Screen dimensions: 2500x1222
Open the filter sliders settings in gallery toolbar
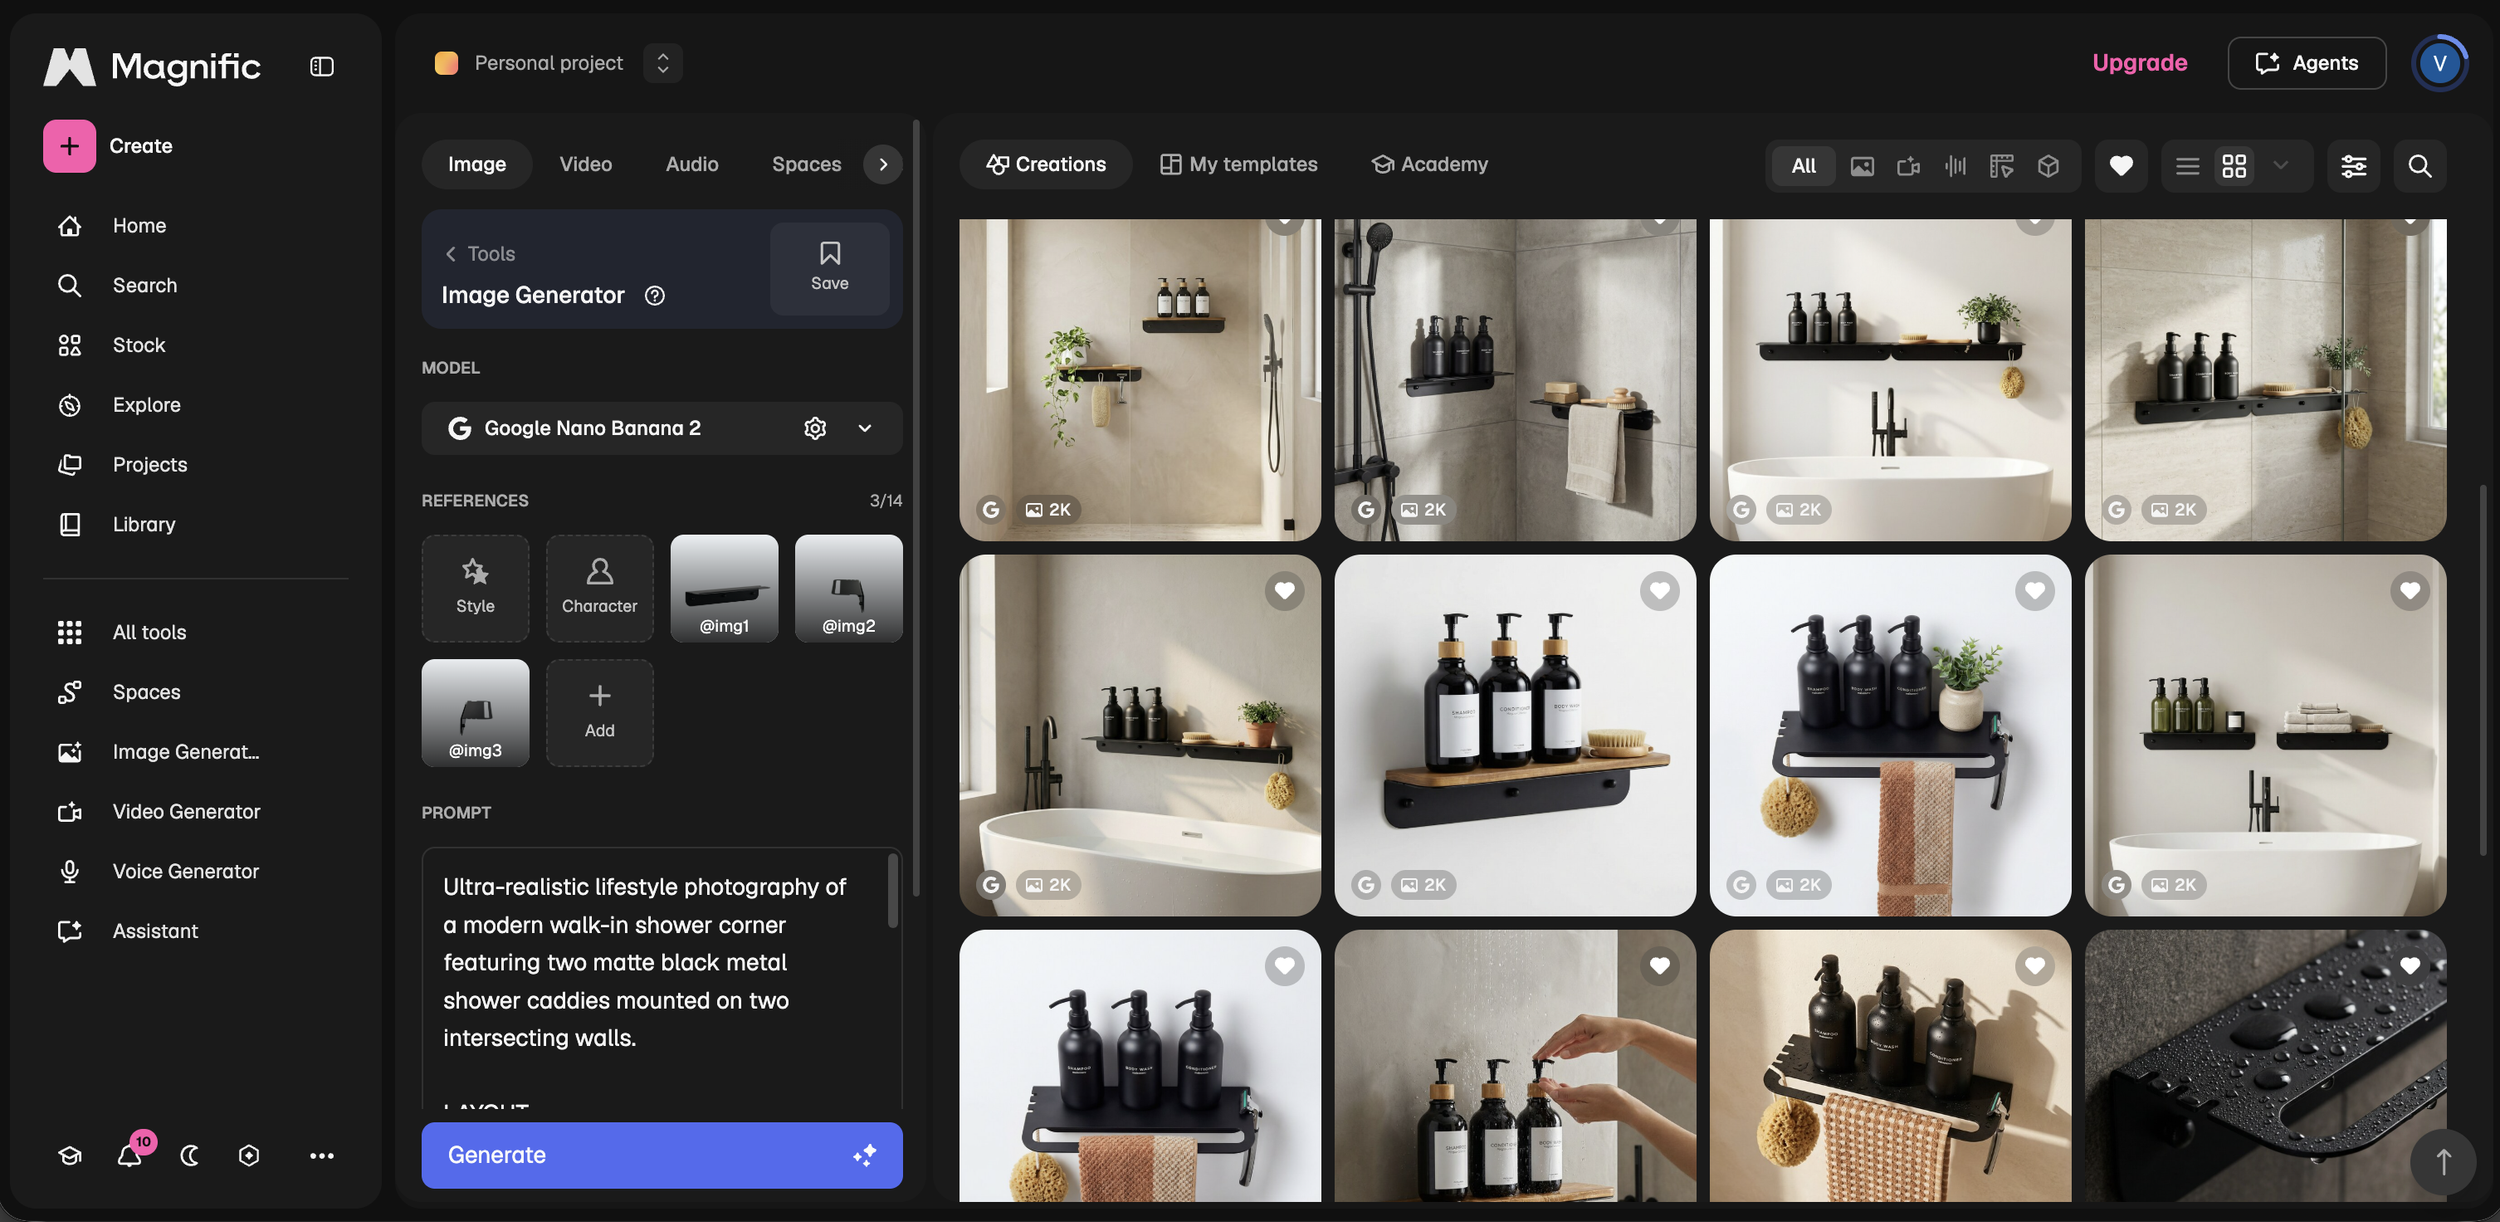pos(2354,166)
